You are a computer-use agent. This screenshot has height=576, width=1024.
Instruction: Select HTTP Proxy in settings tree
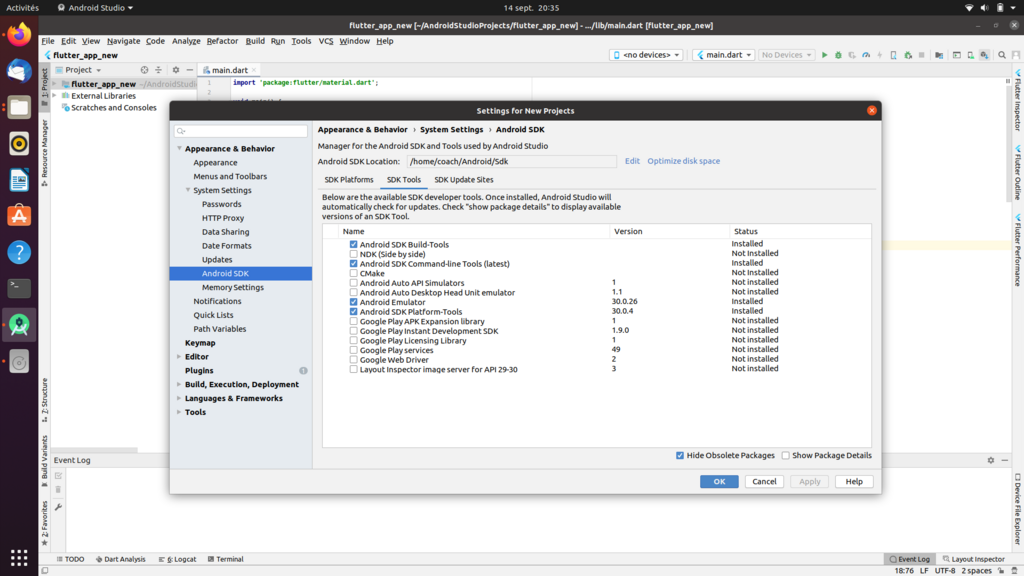pos(223,218)
